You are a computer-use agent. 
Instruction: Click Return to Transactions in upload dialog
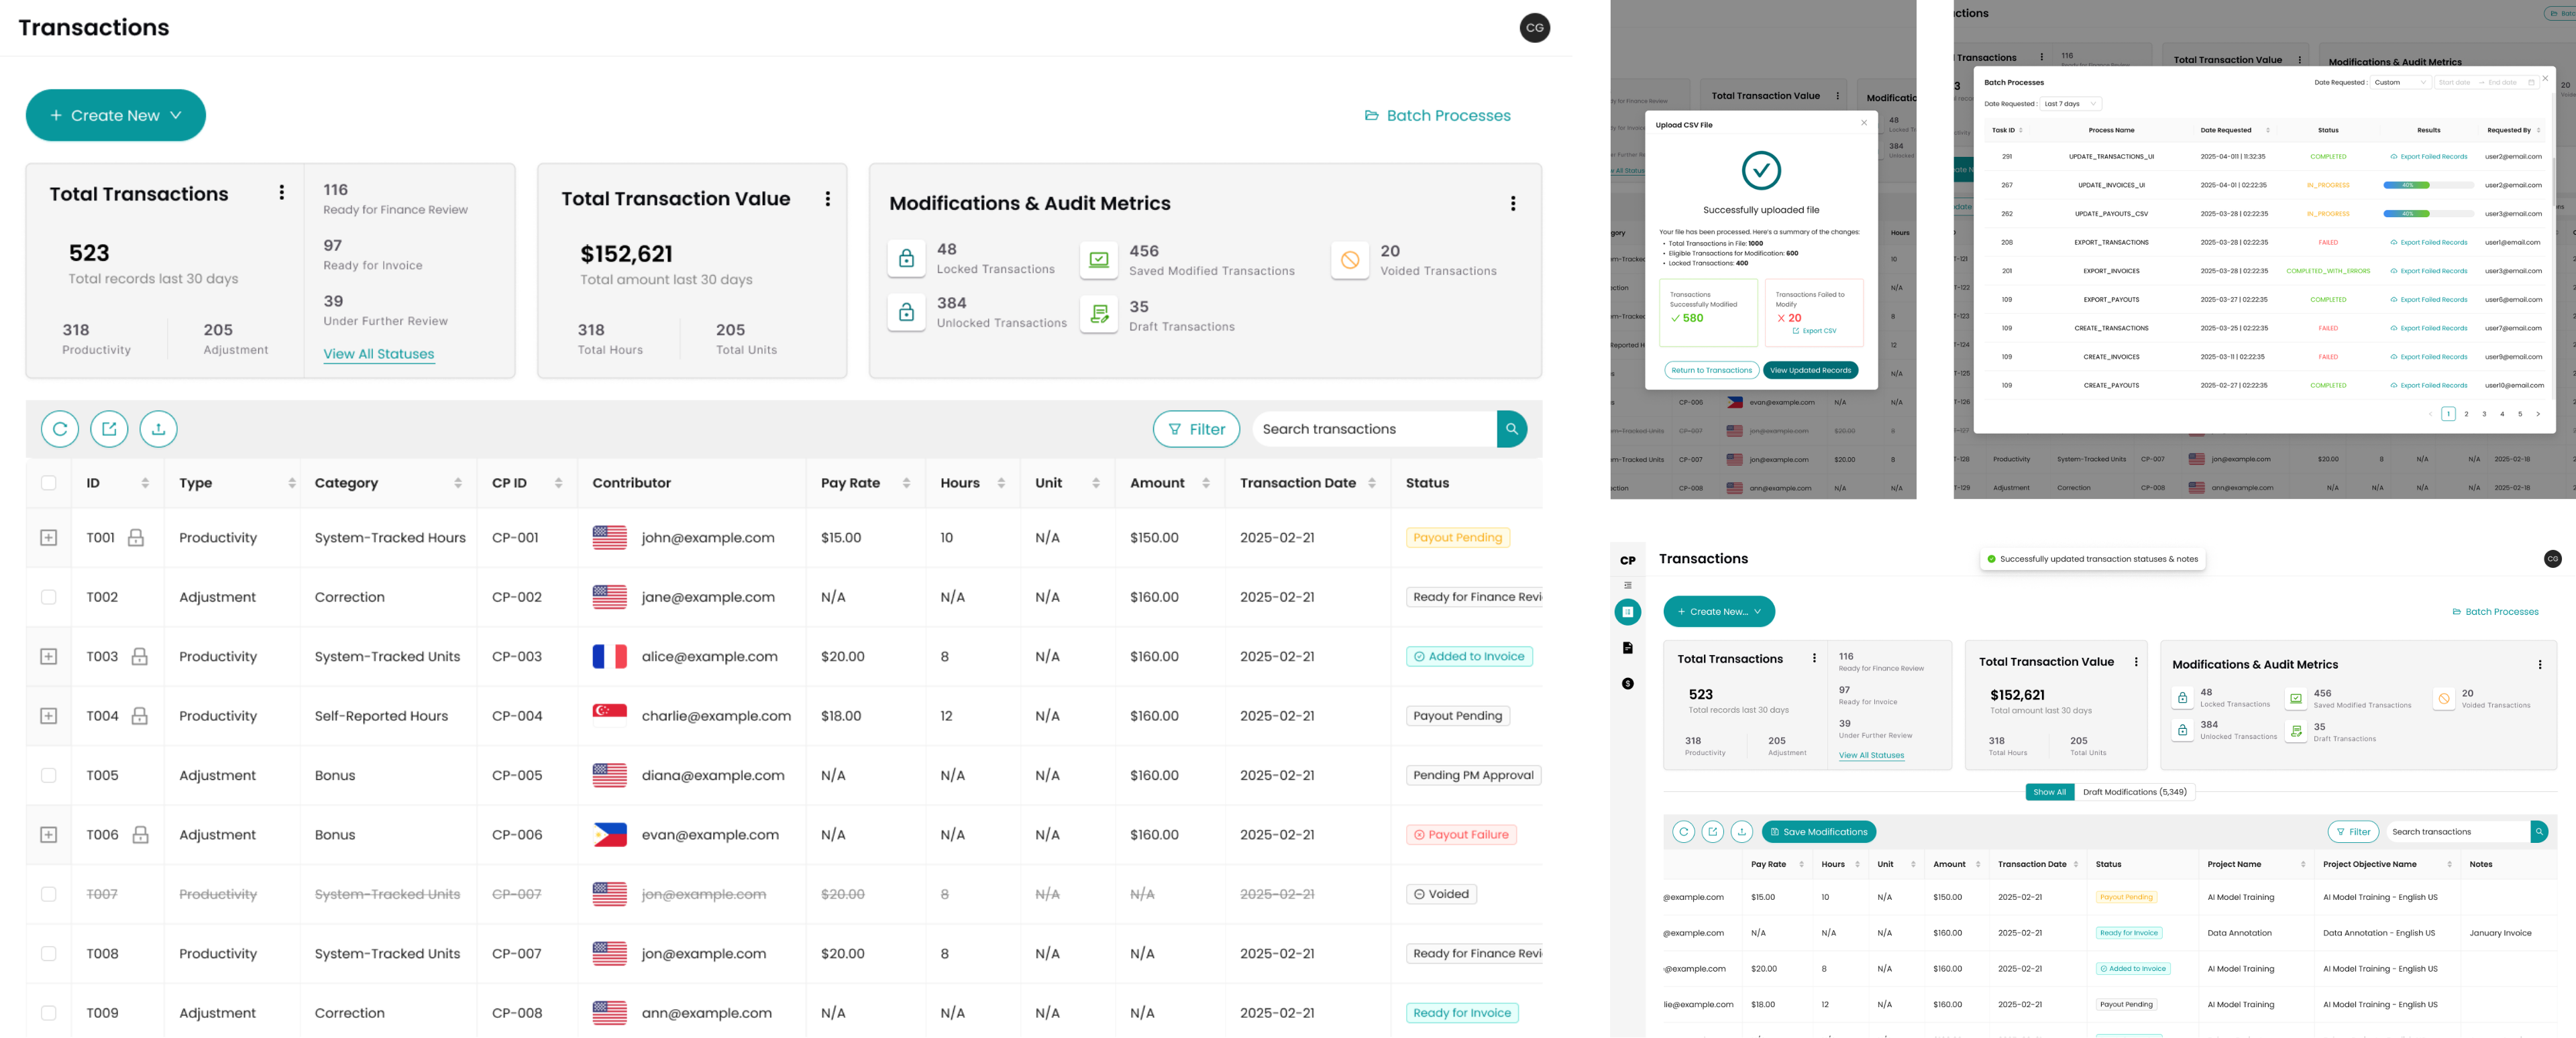tap(1711, 371)
